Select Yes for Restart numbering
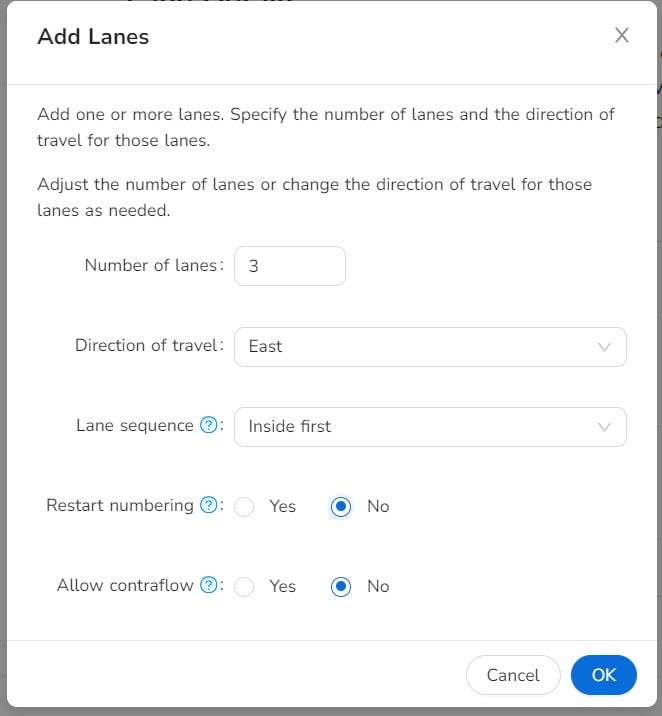The width and height of the screenshot is (662, 716). [x=244, y=507]
